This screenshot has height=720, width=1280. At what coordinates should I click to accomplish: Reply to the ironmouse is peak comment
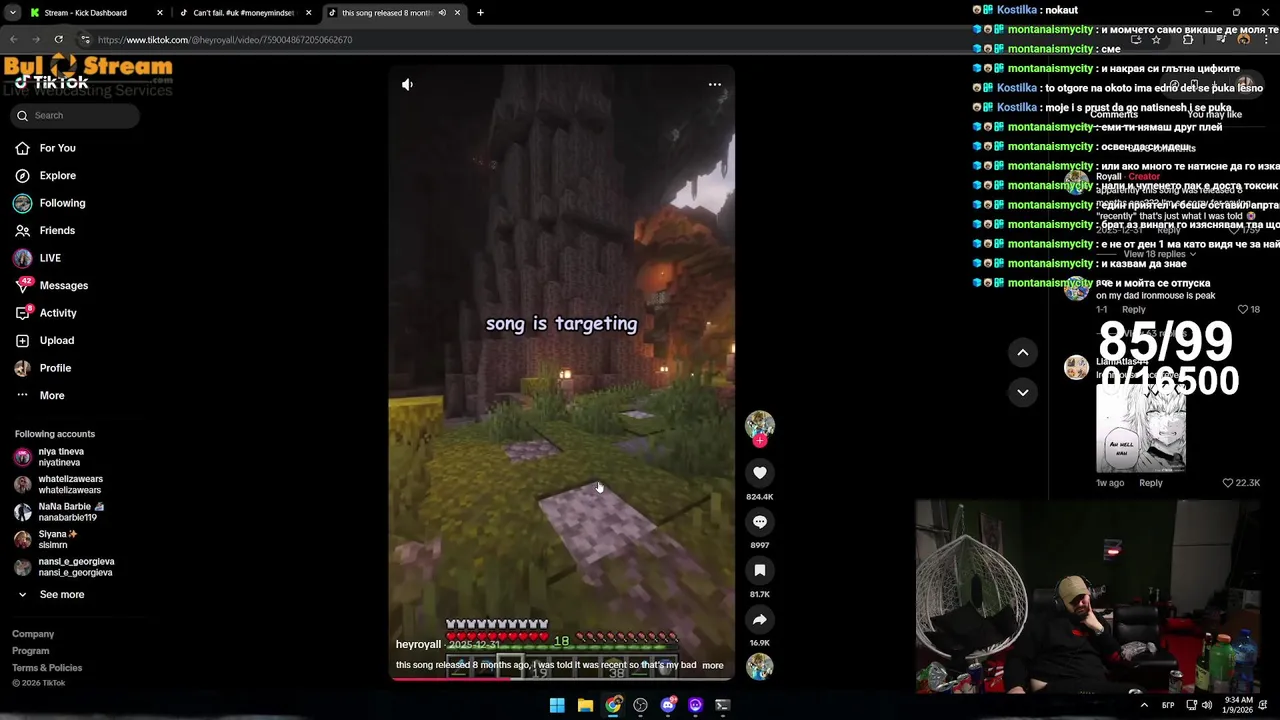pyautogui.click(x=1134, y=310)
